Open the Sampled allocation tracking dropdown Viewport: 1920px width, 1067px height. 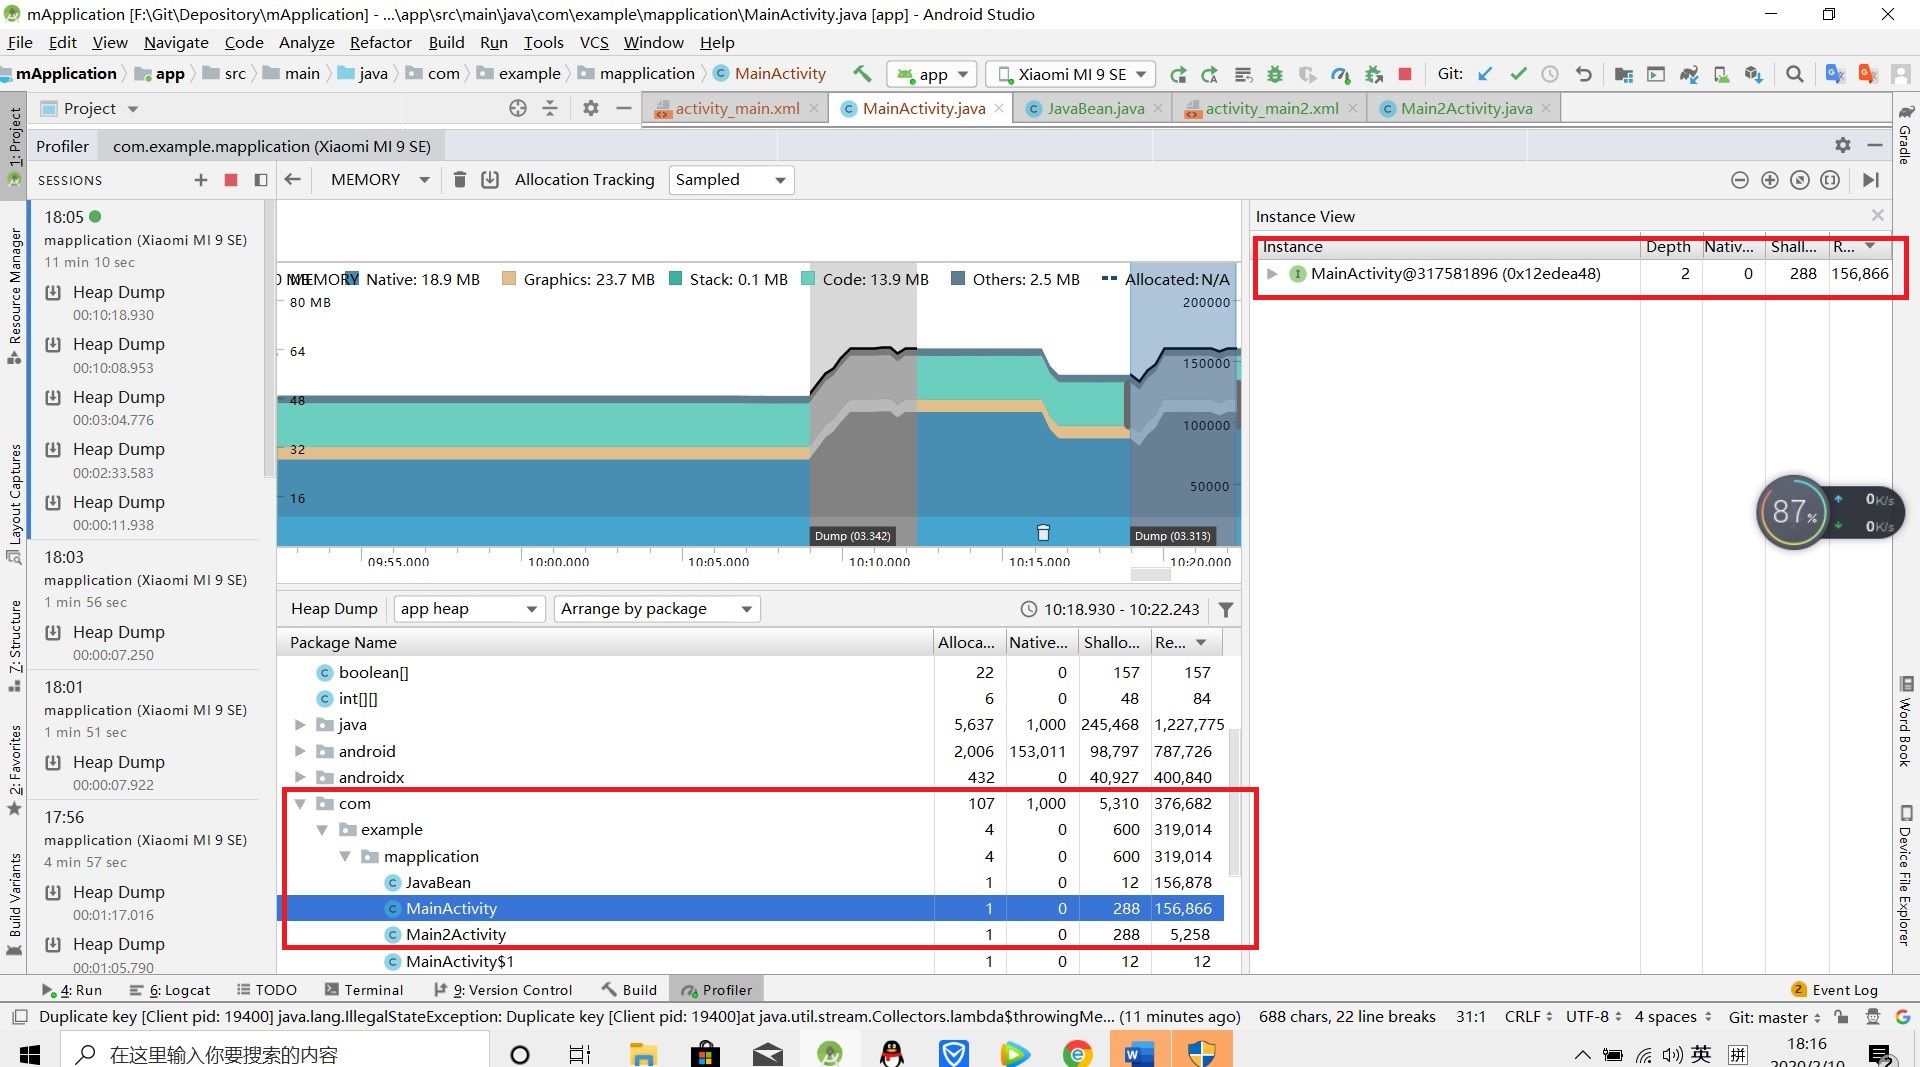tap(731, 180)
